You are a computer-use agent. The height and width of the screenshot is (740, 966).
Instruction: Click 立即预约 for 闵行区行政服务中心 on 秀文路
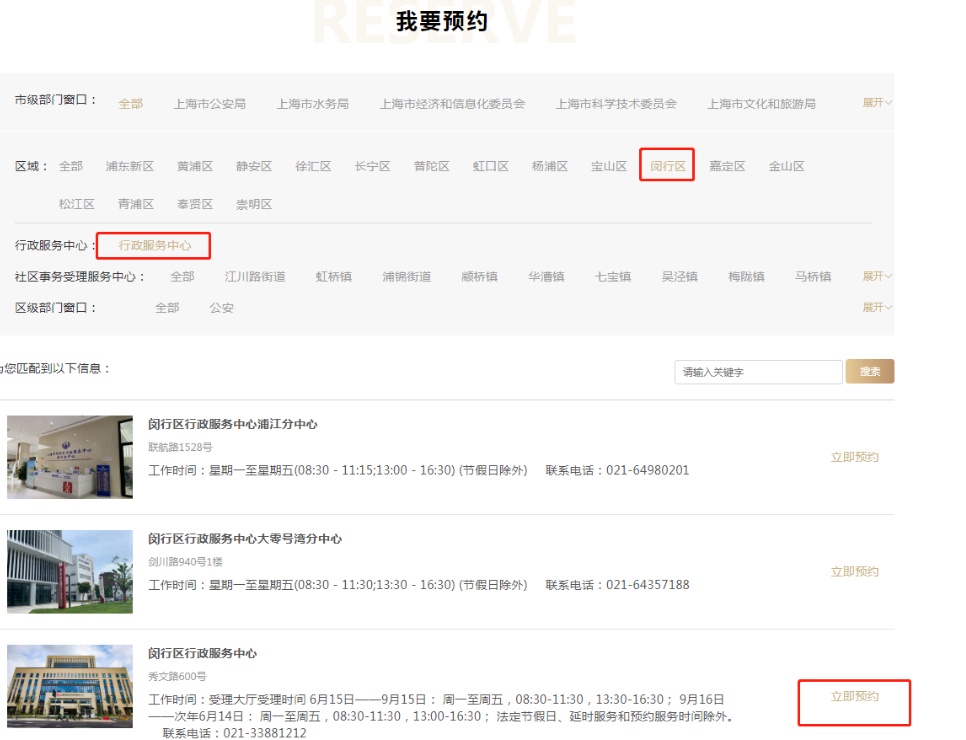point(854,696)
